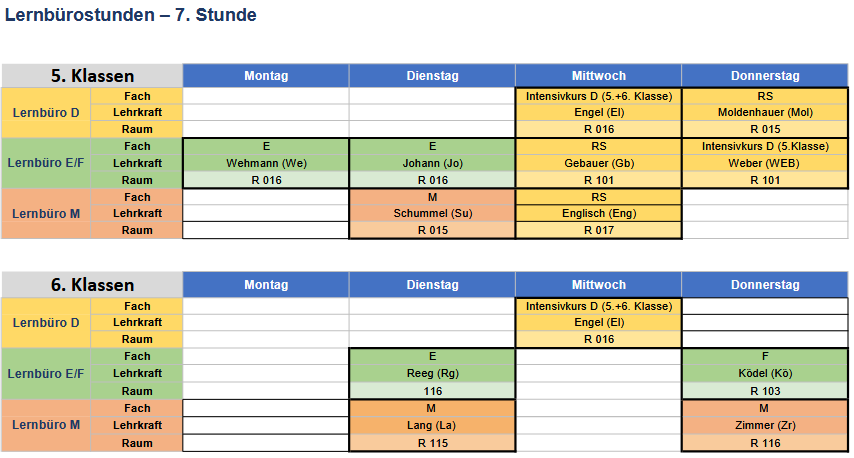Screen dimensions: 854x458
Task: Select the Schummel (Su) cell
Action: (432, 213)
